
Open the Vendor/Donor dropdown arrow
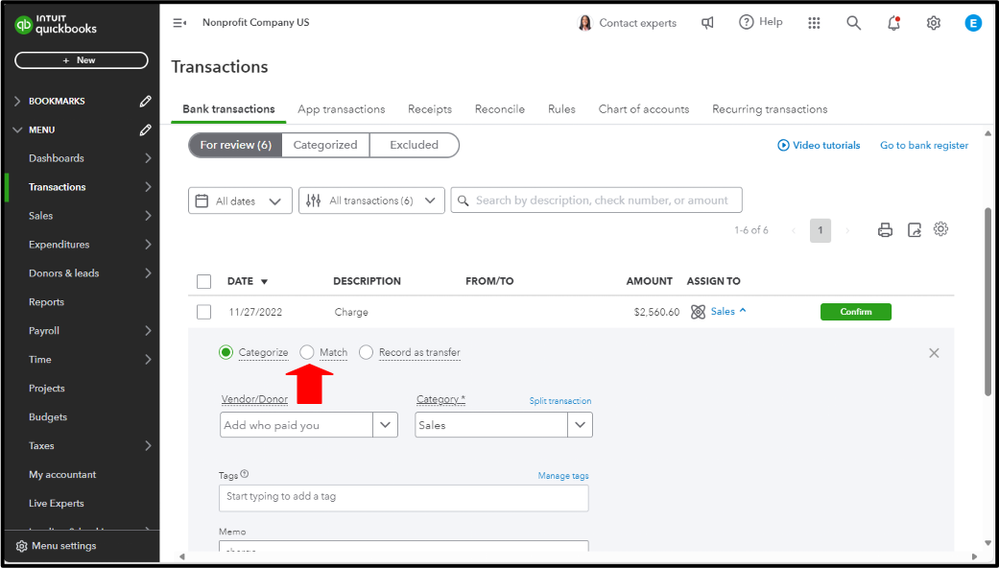coord(385,425)
